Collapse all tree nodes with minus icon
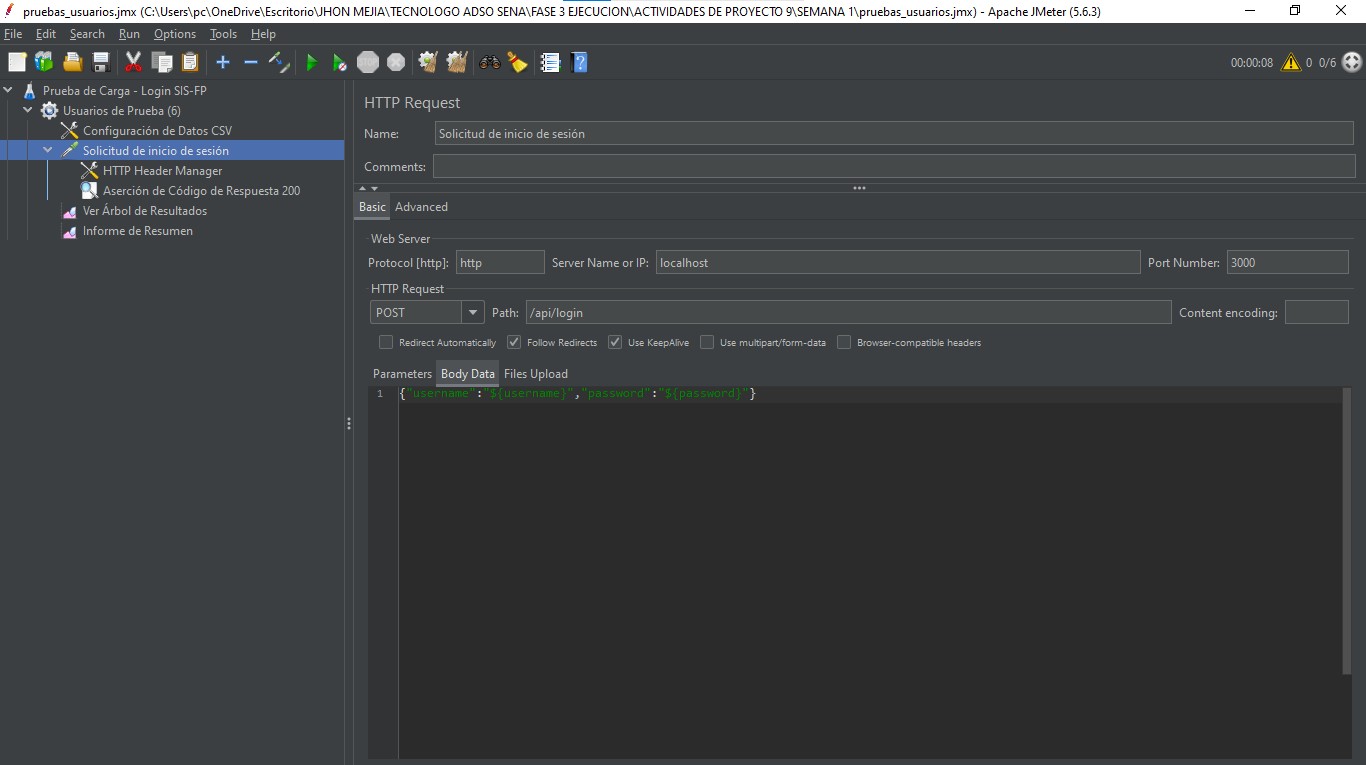The image size is (1366, 765). click(251, 62)
